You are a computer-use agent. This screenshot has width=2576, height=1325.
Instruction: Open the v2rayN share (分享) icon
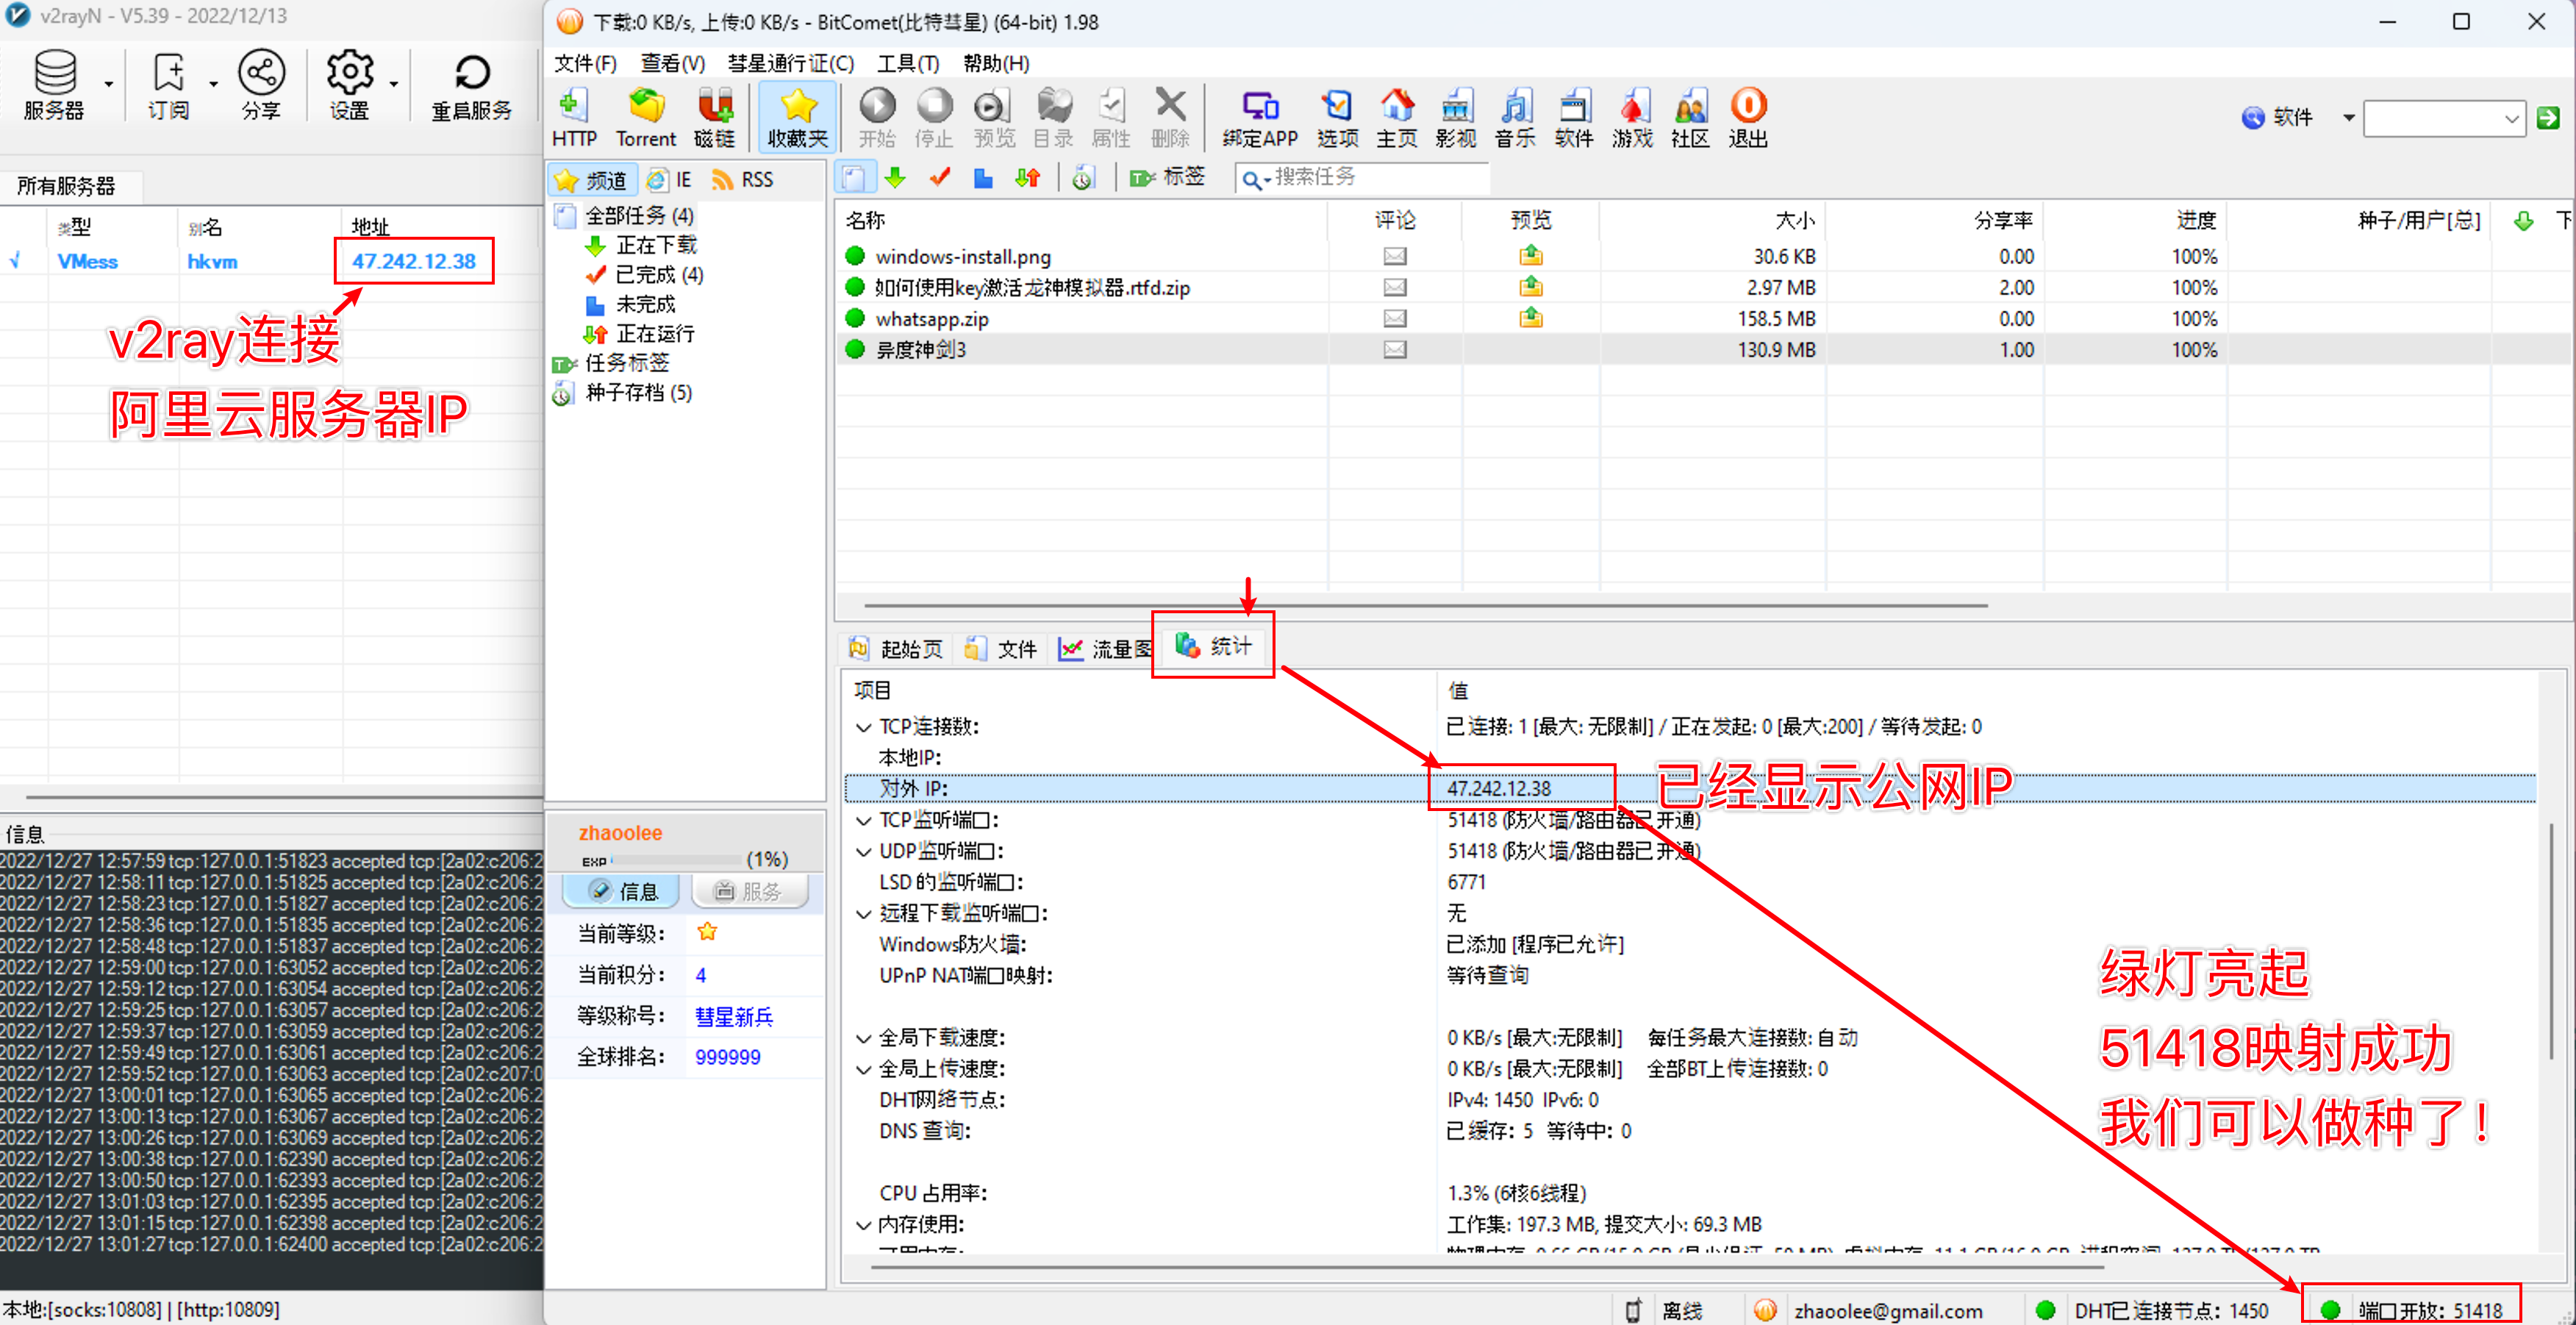[x=261, y=73]
